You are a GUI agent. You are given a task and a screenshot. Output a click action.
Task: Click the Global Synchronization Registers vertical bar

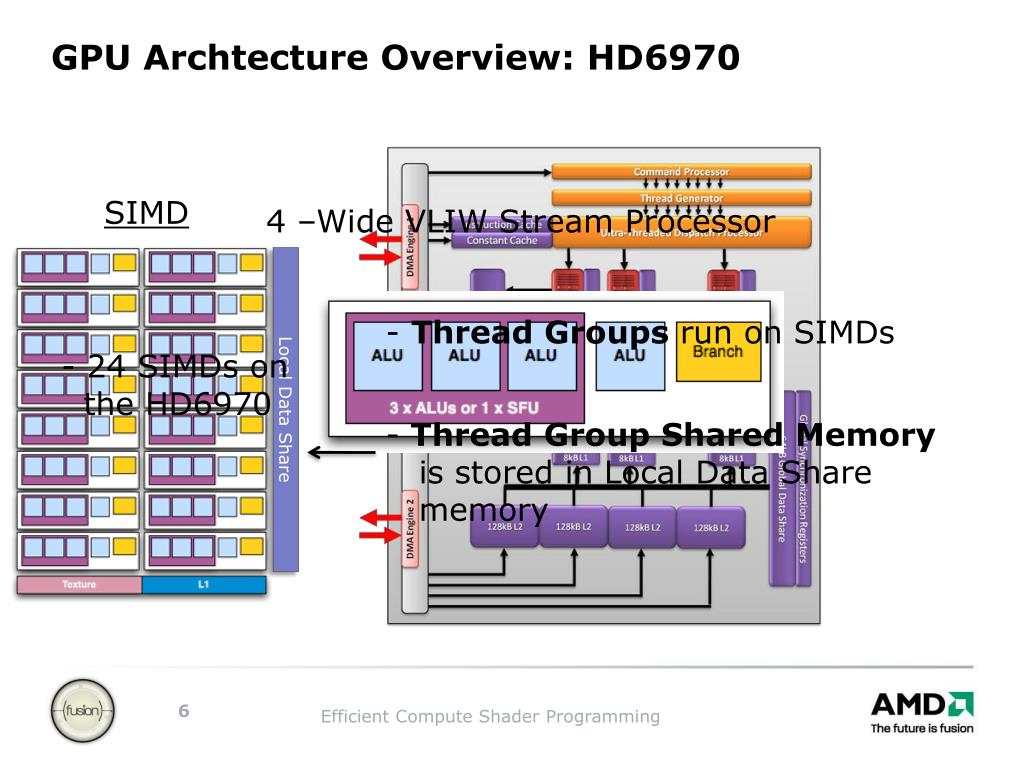pos(803,488)
